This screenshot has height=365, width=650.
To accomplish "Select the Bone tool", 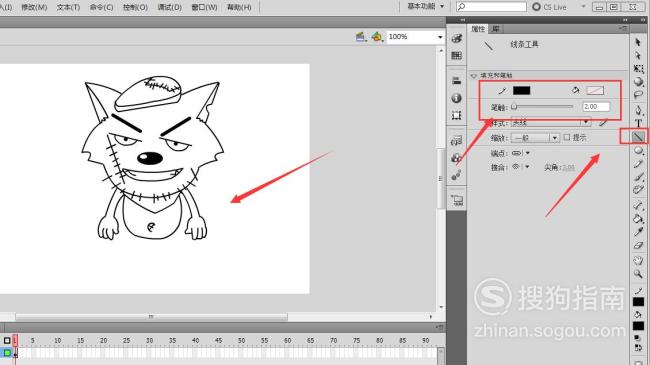I will (638, 205).
